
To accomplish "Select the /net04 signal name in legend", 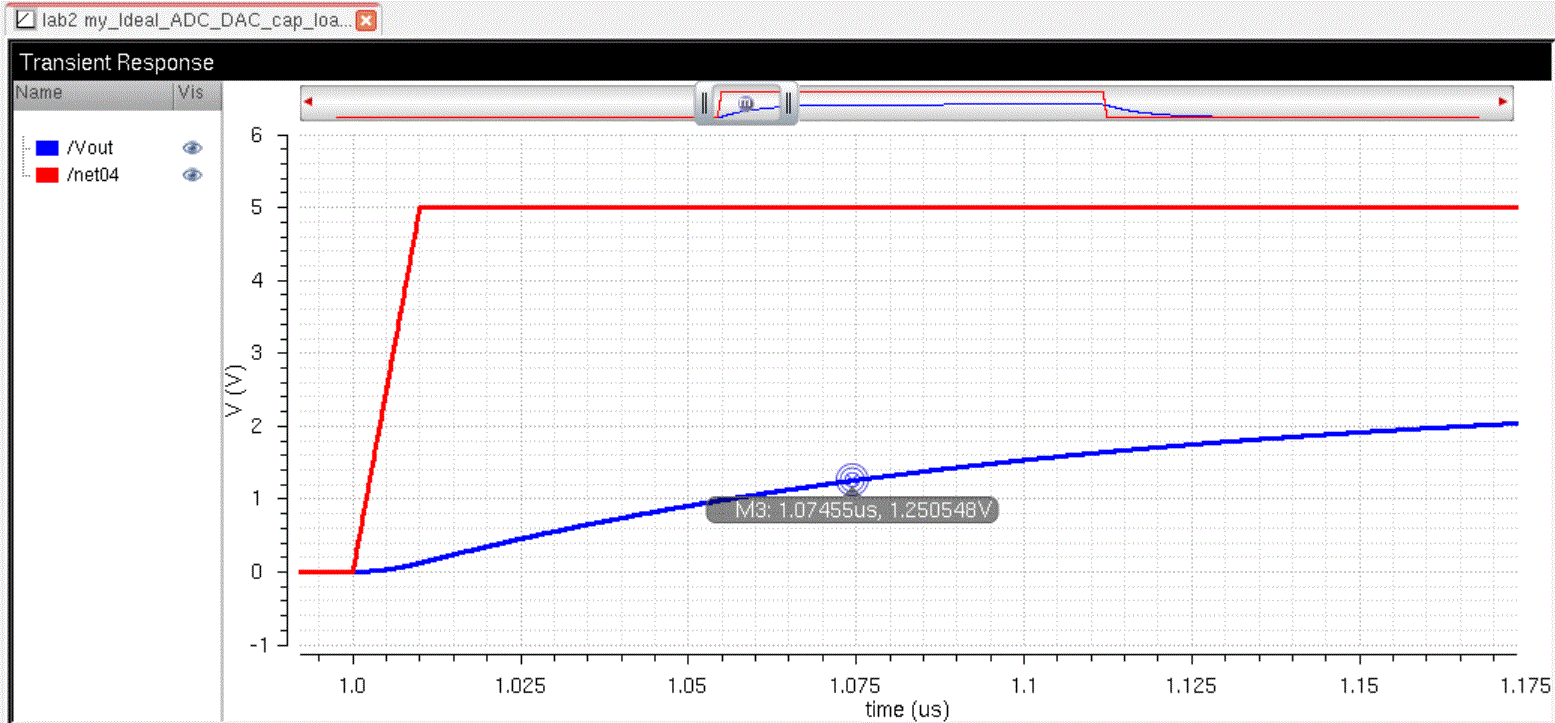I will [x=93, y=175].
